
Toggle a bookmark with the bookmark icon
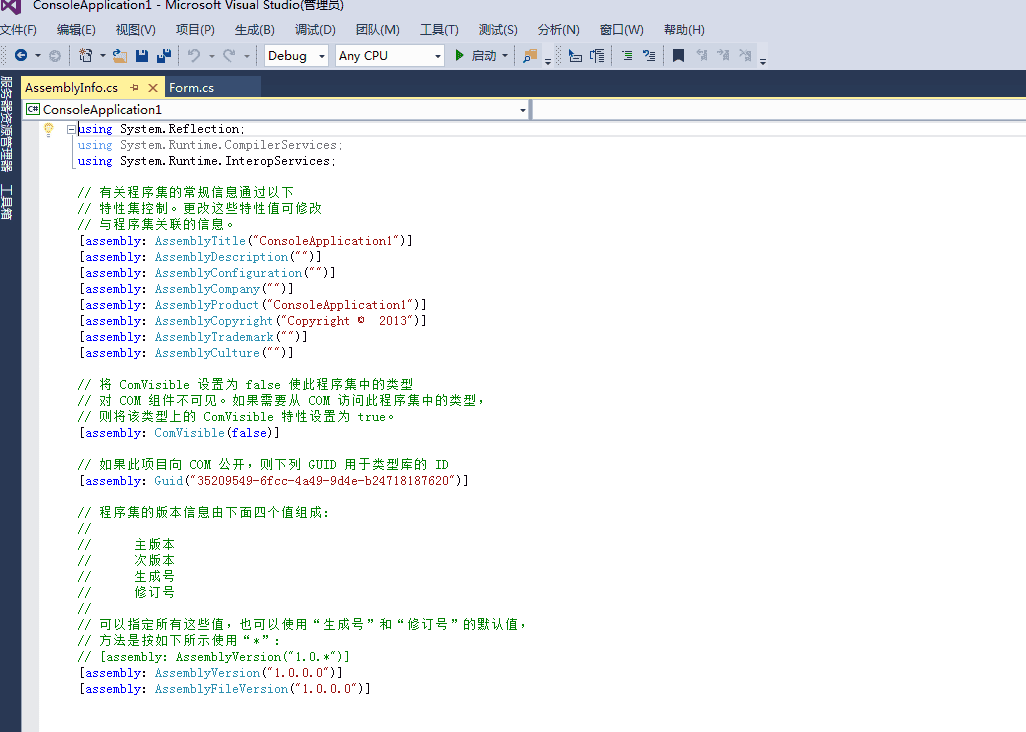[679, 56]
